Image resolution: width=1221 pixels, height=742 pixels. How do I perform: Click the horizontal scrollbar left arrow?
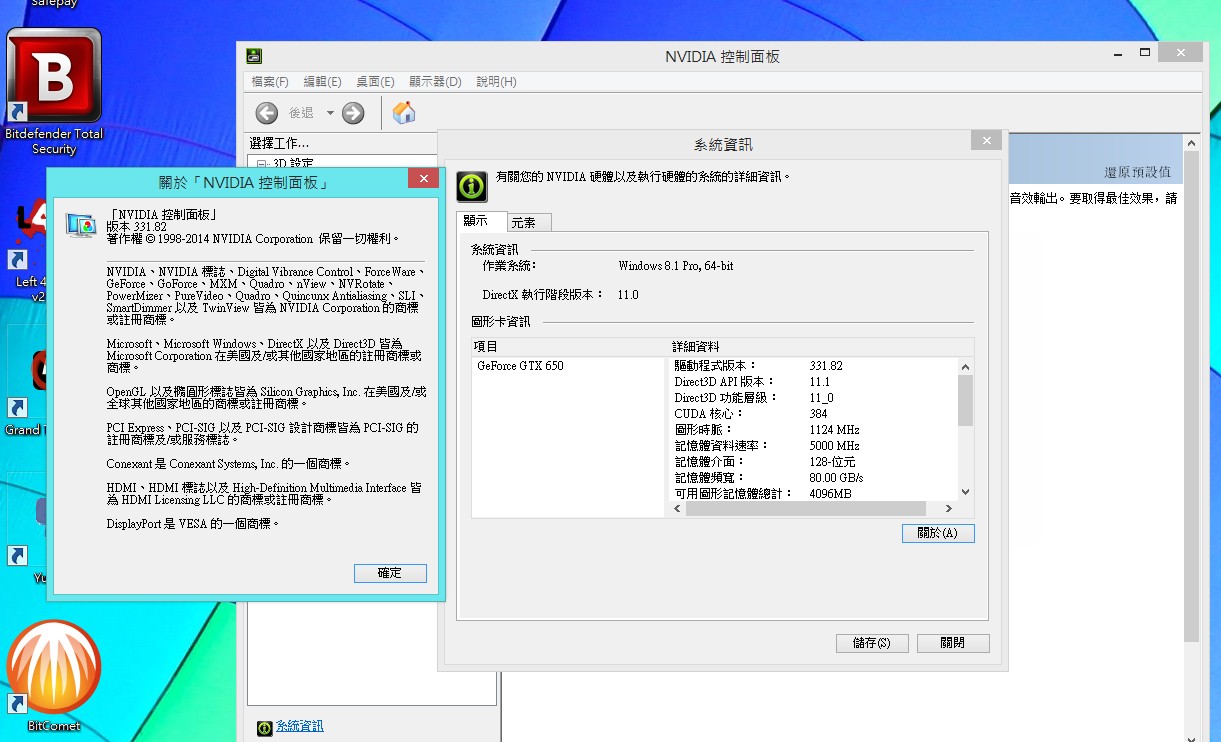(677, 509)
